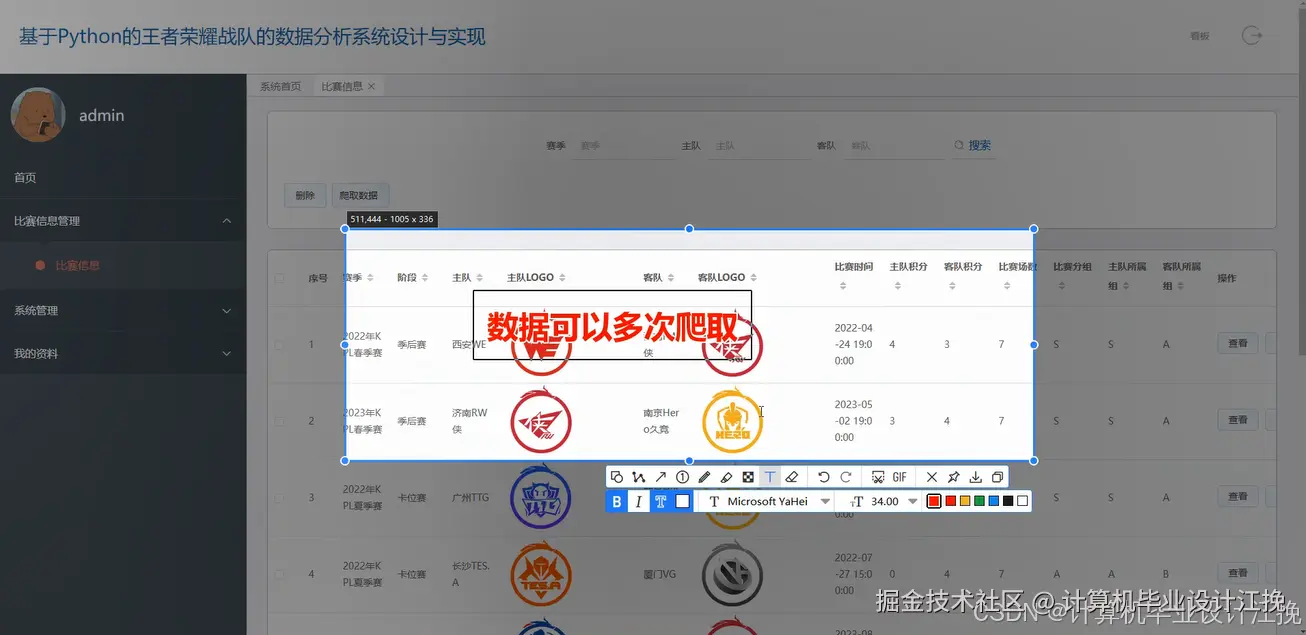Image resolution: width=1306 pixels, height=635 pixels.
Task: Sort table by 主队 column
Action: [x=479, y=278]
